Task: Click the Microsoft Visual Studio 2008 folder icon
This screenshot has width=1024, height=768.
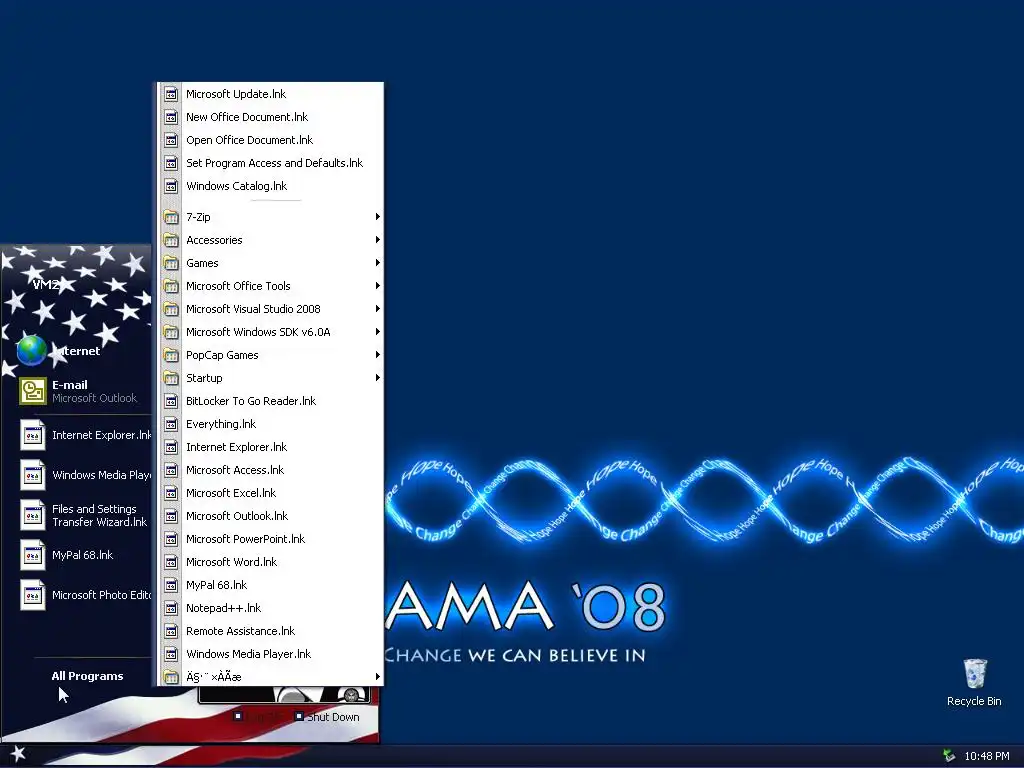Action: coord(171,309)
